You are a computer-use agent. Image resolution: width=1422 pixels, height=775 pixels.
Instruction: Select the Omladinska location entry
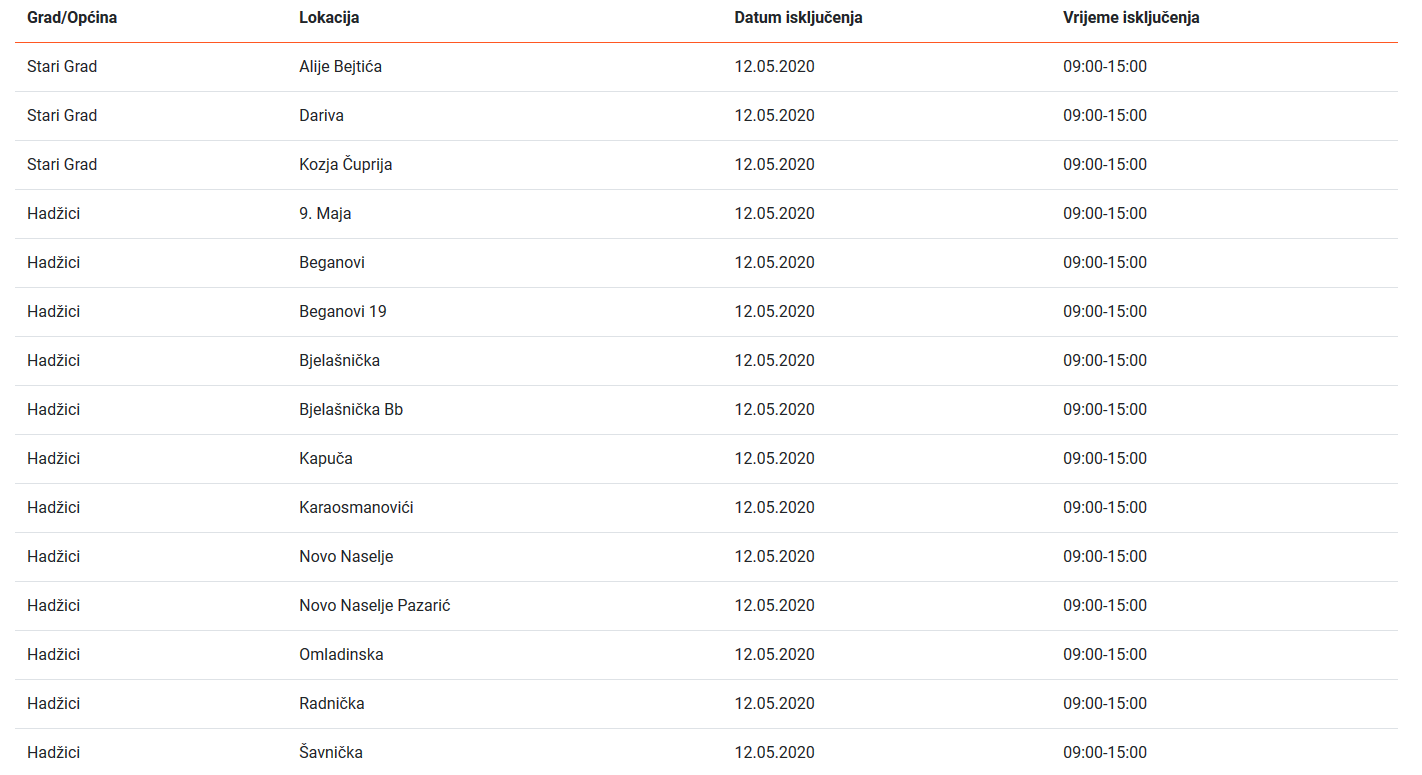341,655
